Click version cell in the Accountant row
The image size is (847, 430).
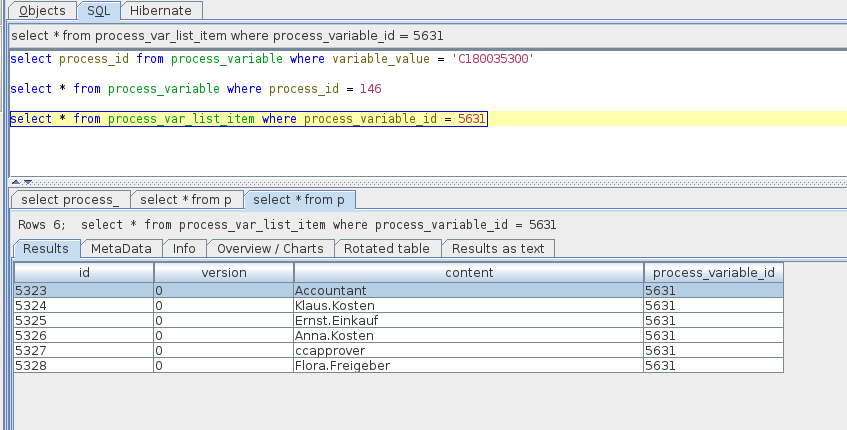[x=224, y=291]
